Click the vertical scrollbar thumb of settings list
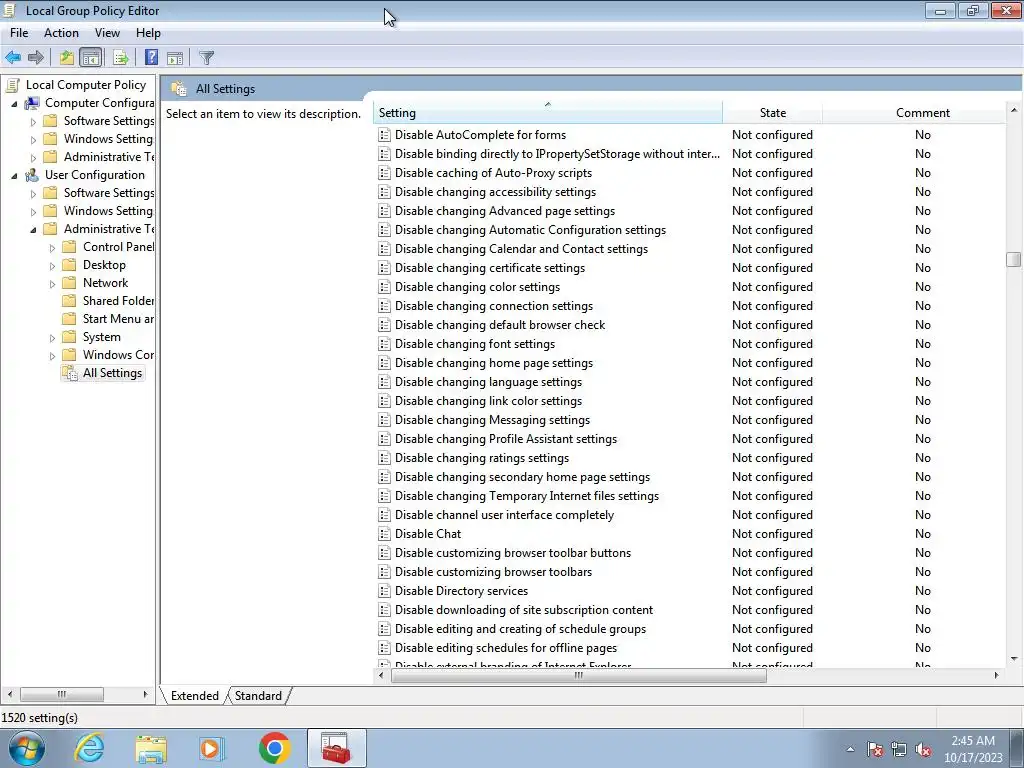 1013,259
